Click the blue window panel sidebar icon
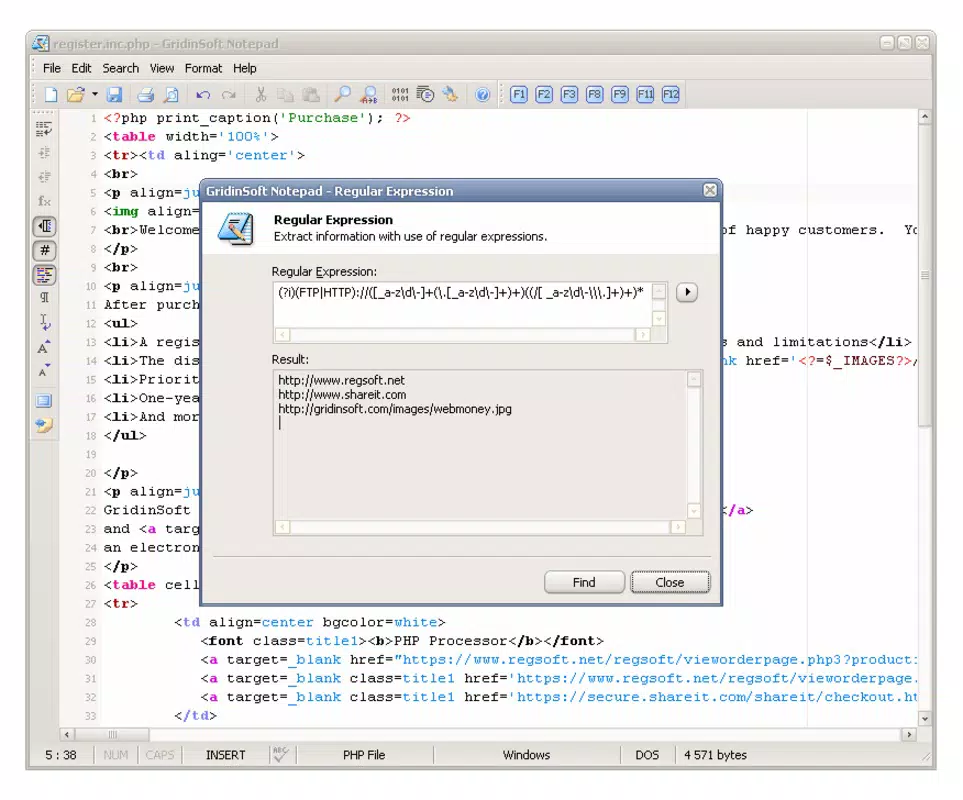Viewport: 963px width, 800px height. pyautogui.click(x=44, y=402)
